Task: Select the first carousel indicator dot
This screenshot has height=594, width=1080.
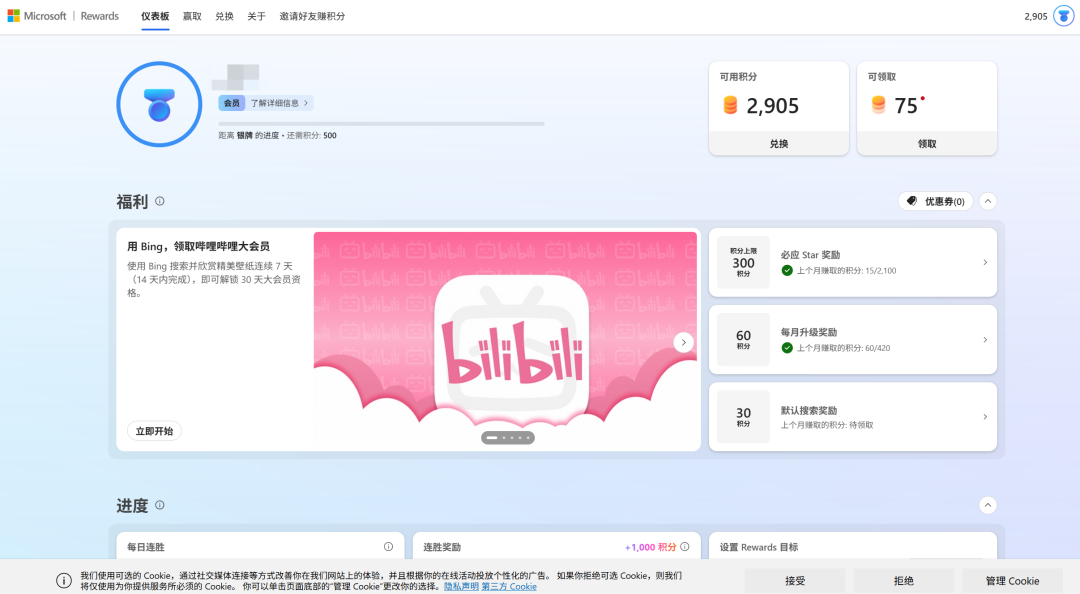Action: pyautogui.click(x=492, y=437)
